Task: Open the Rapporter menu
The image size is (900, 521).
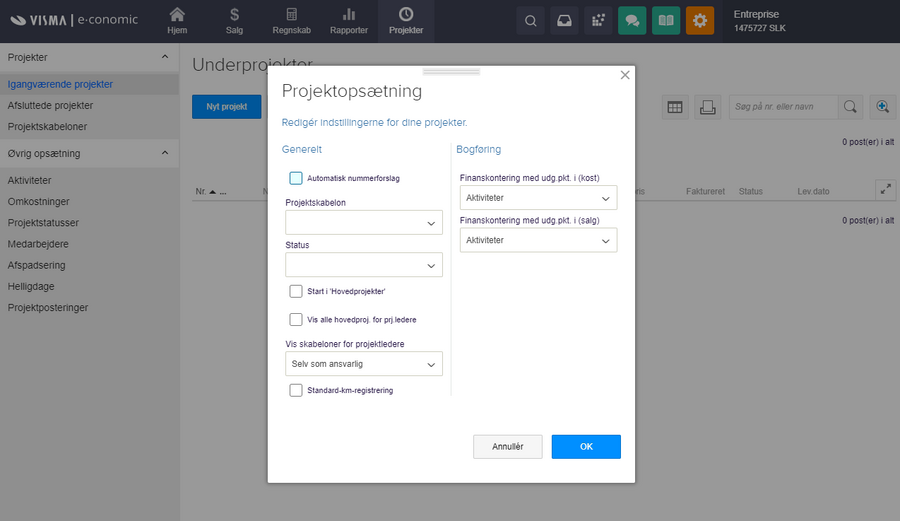Action: pyautogui.click(x=349, y=20)
